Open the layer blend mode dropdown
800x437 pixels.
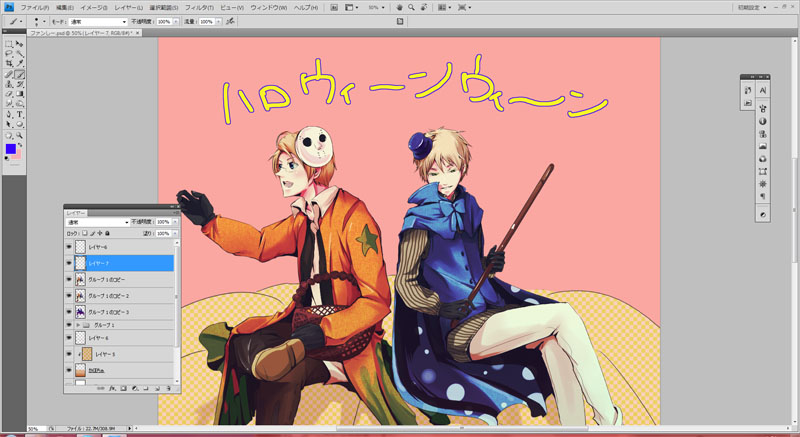point(98,222)
